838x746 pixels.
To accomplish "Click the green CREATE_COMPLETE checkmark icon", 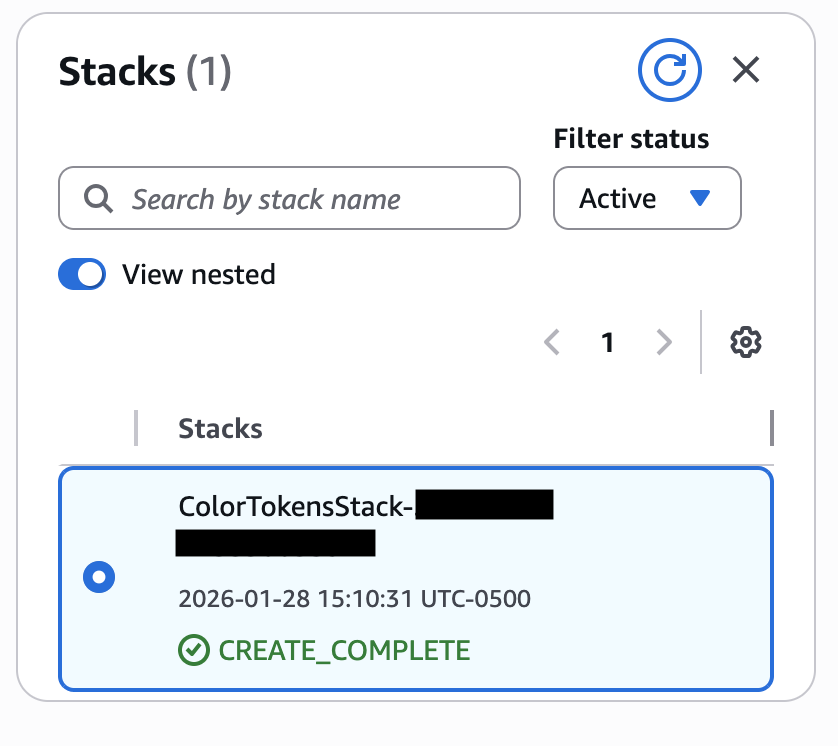I will click(x=192, y=650).
